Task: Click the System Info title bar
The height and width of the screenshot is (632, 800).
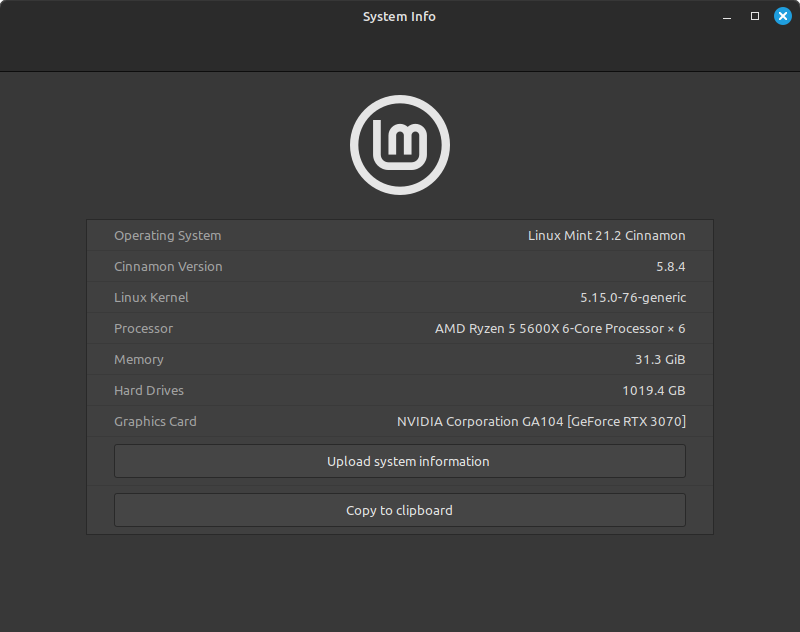Action: 400,16
